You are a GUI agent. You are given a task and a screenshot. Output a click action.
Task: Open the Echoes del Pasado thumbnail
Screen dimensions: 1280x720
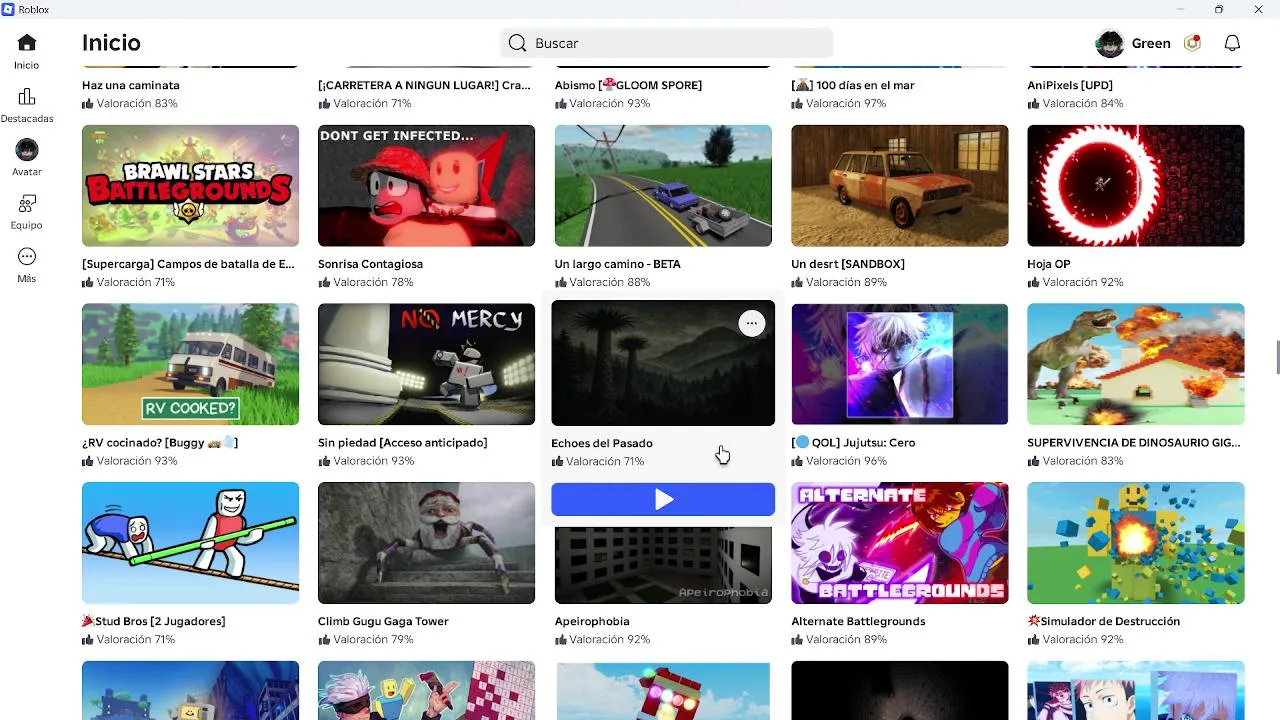pyautogui.click(x=663, y=363)
